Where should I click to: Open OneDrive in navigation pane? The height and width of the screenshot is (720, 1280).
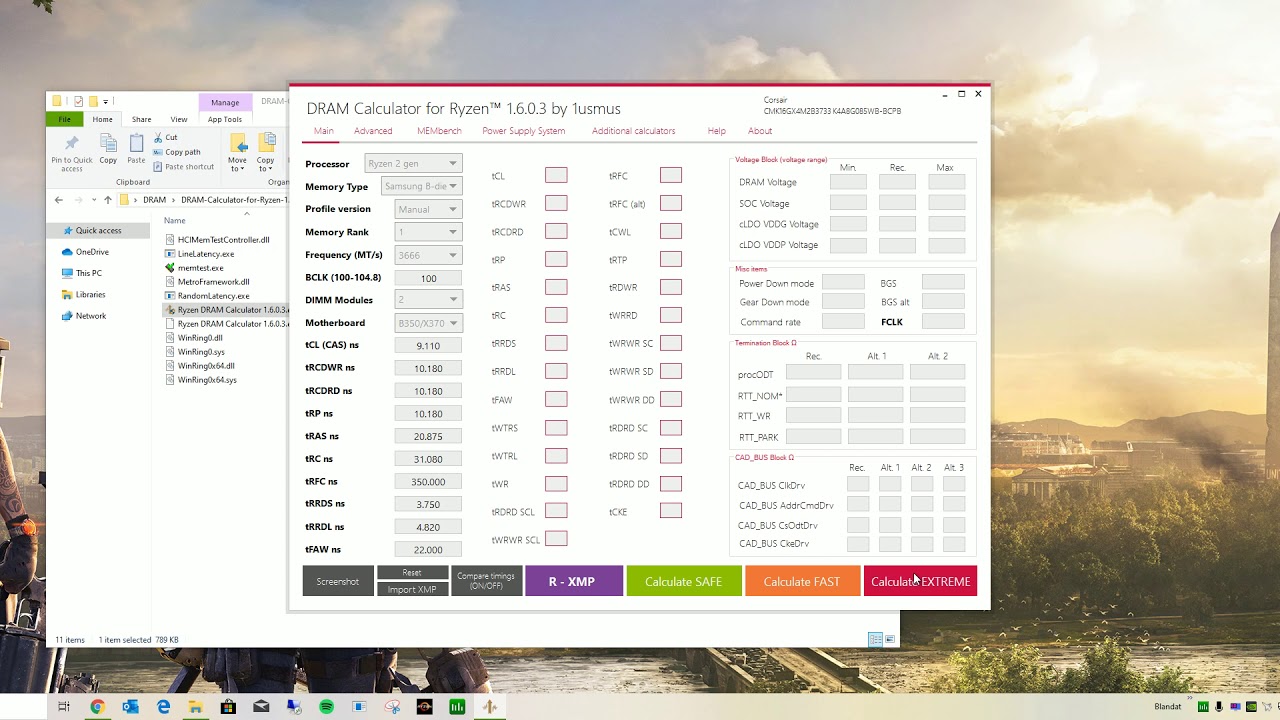(92, 252)
